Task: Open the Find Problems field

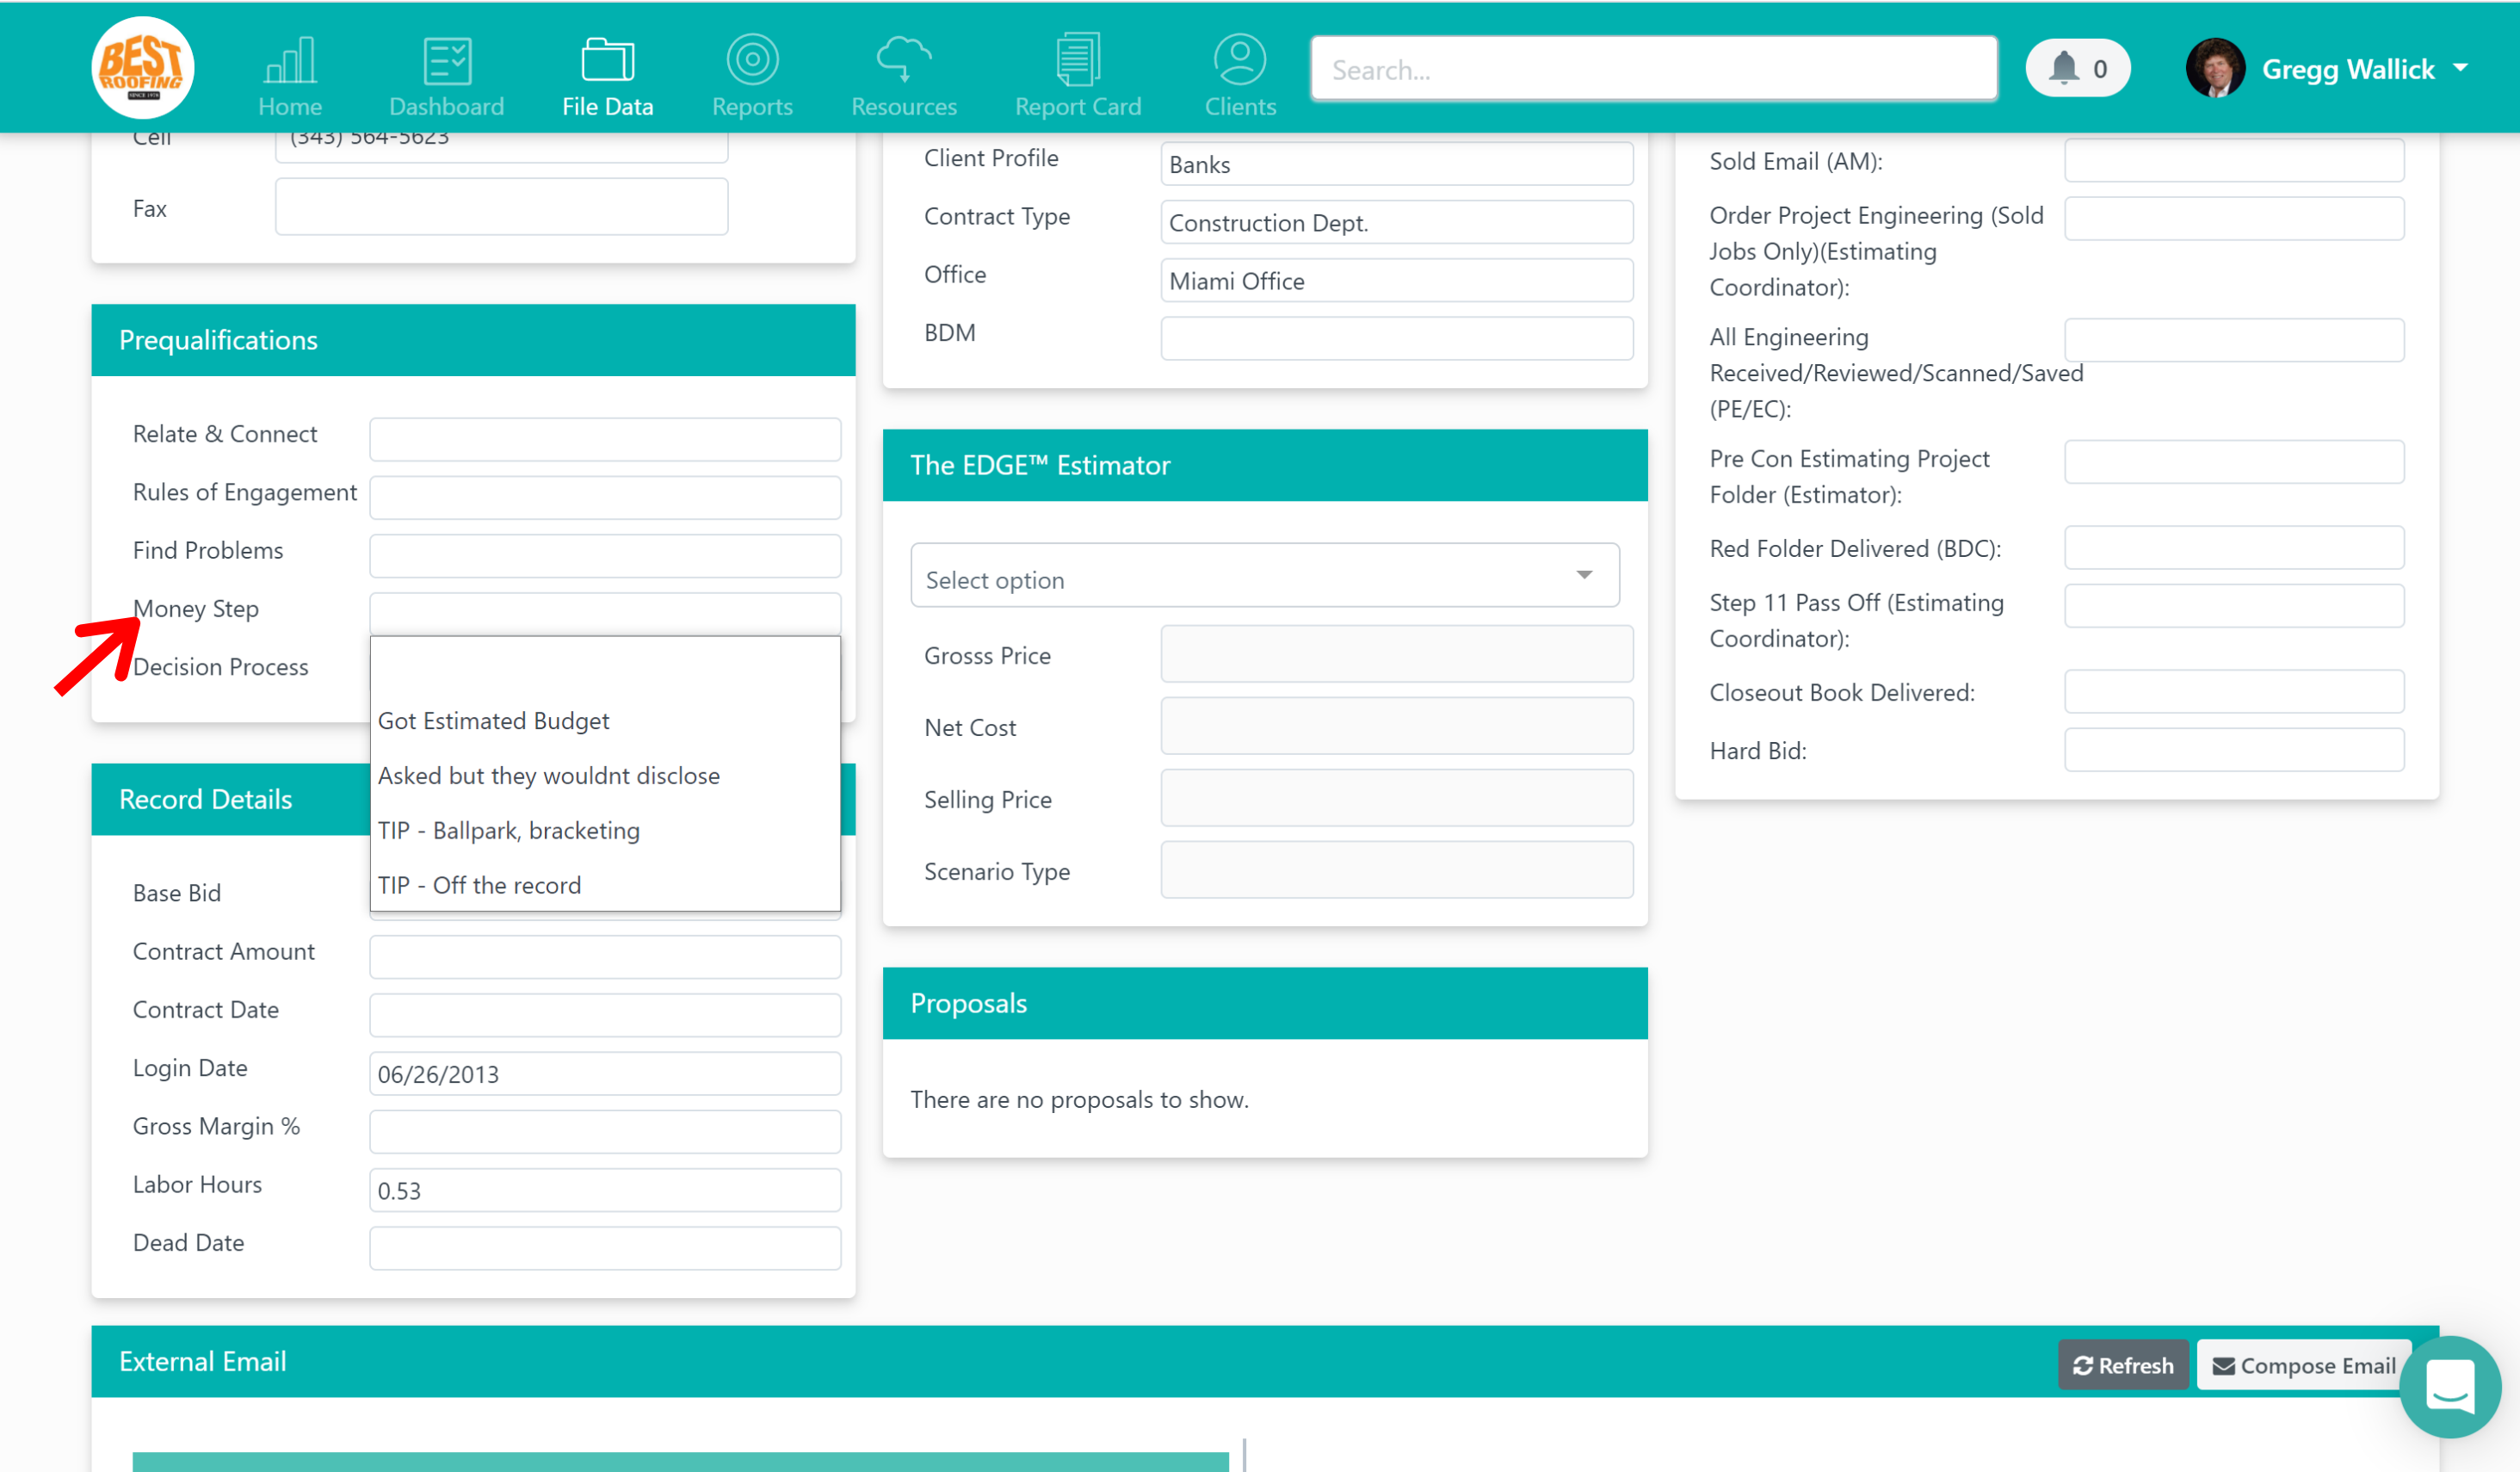Action: pyautogui.click(x=605, y=555)
